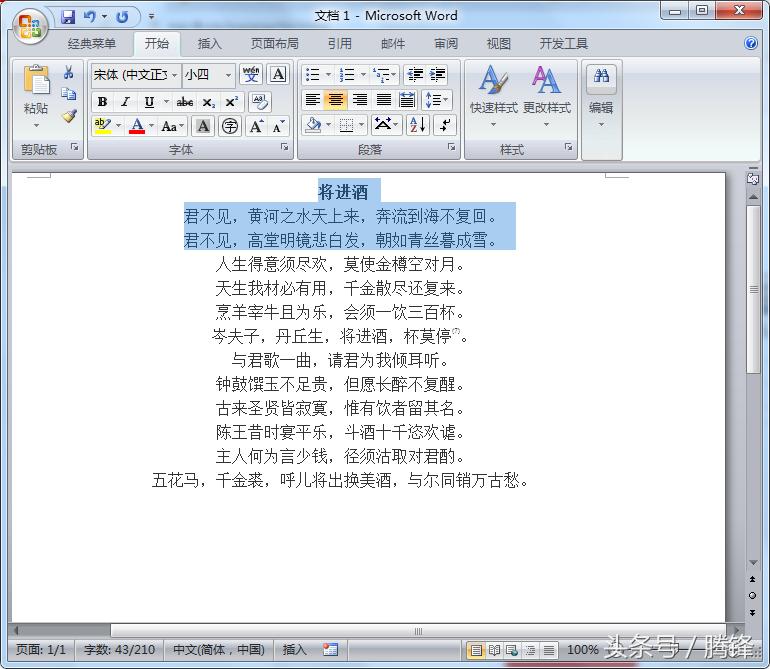Screen dimensions: 770x669
Task: Decrease paragraph indent
Action: (415, 75)
